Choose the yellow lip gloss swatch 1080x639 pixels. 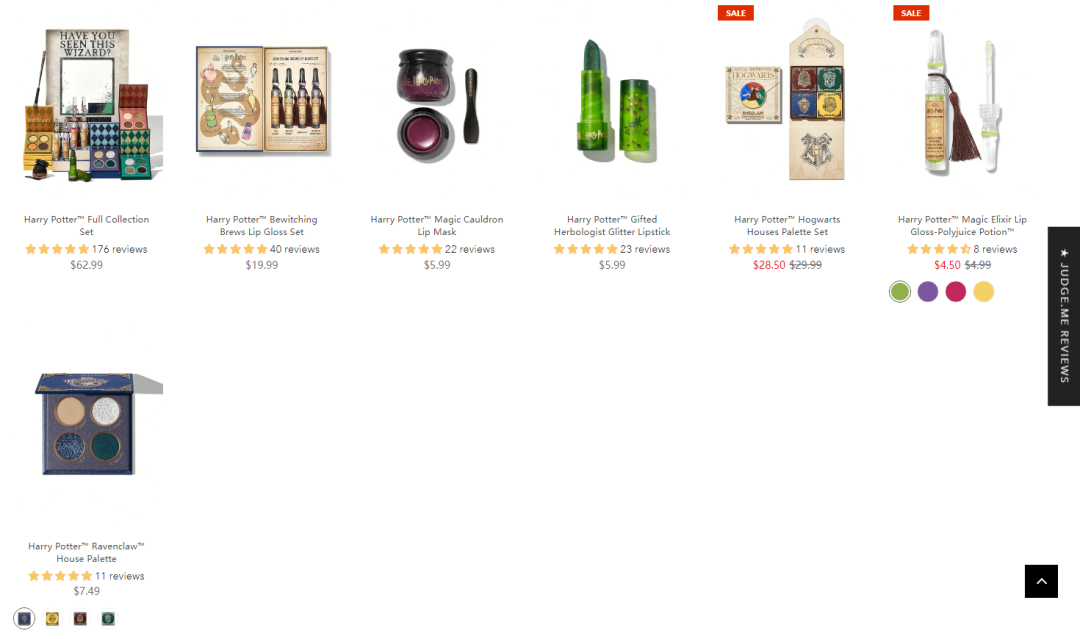[x=984, y=291]
